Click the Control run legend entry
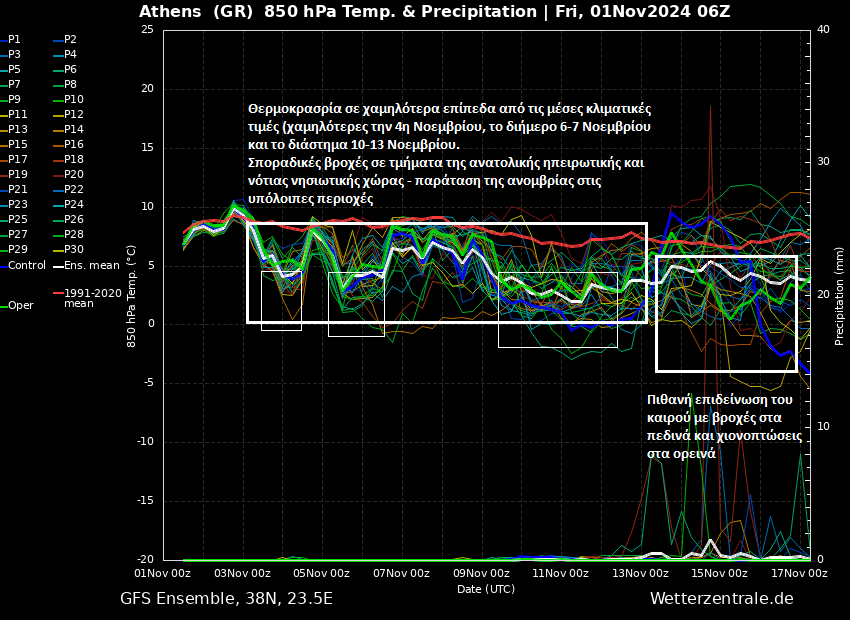 click(x=26, y=265)
